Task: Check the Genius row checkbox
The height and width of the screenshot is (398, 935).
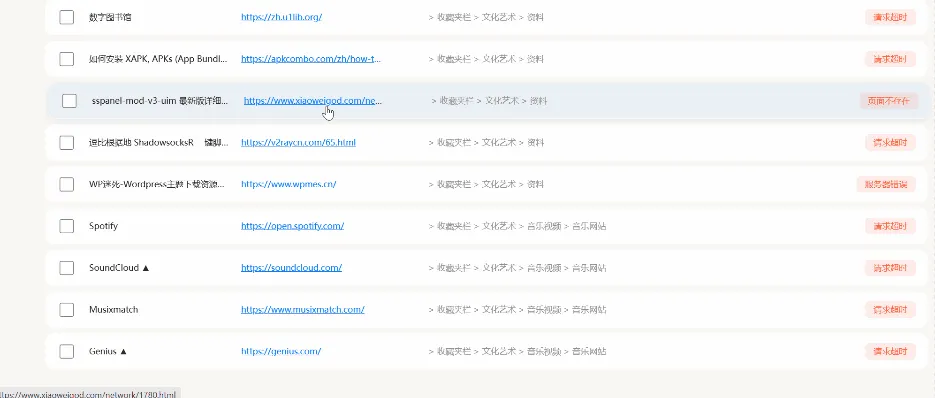Action: coord(66,351)
